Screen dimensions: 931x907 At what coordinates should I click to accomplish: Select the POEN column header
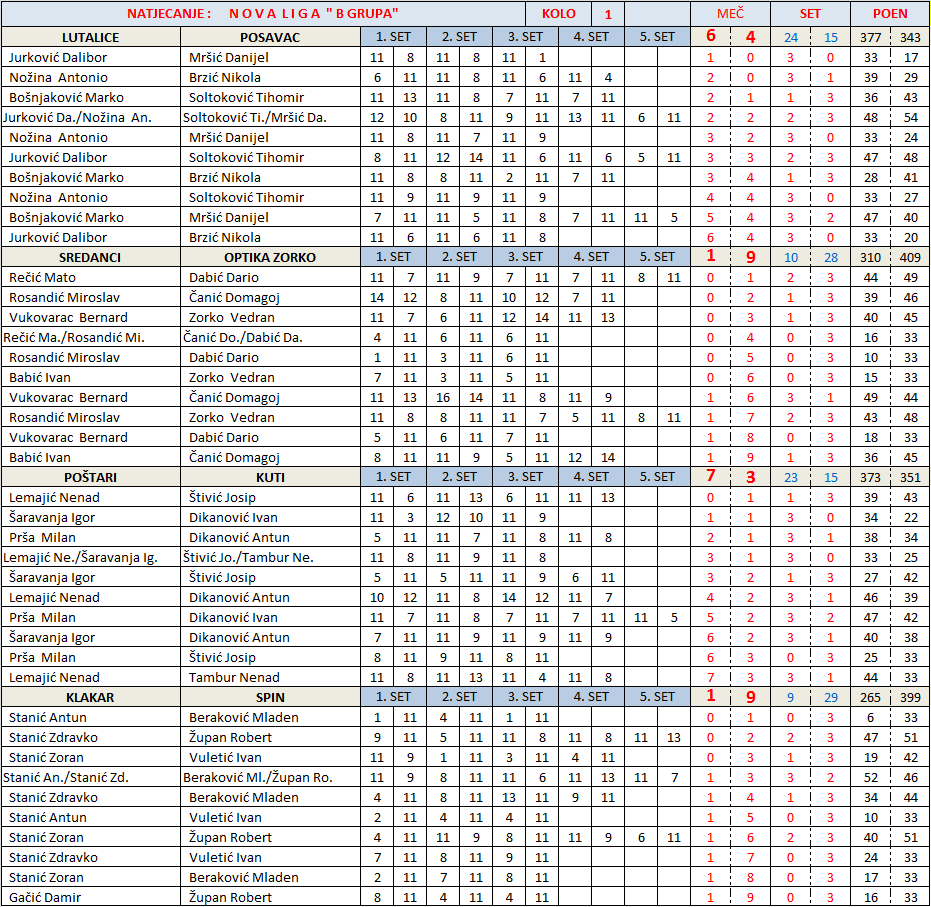(x=890, y=14)
